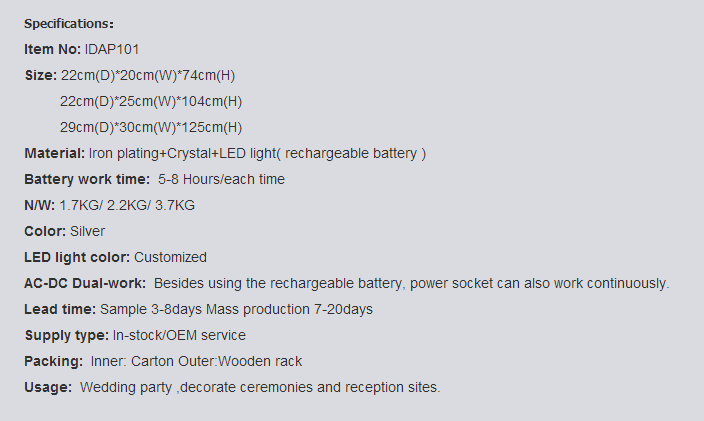Click the sentence about power socket working continuously
Viewport: 704px width, 421px height.
pos(411,284)
